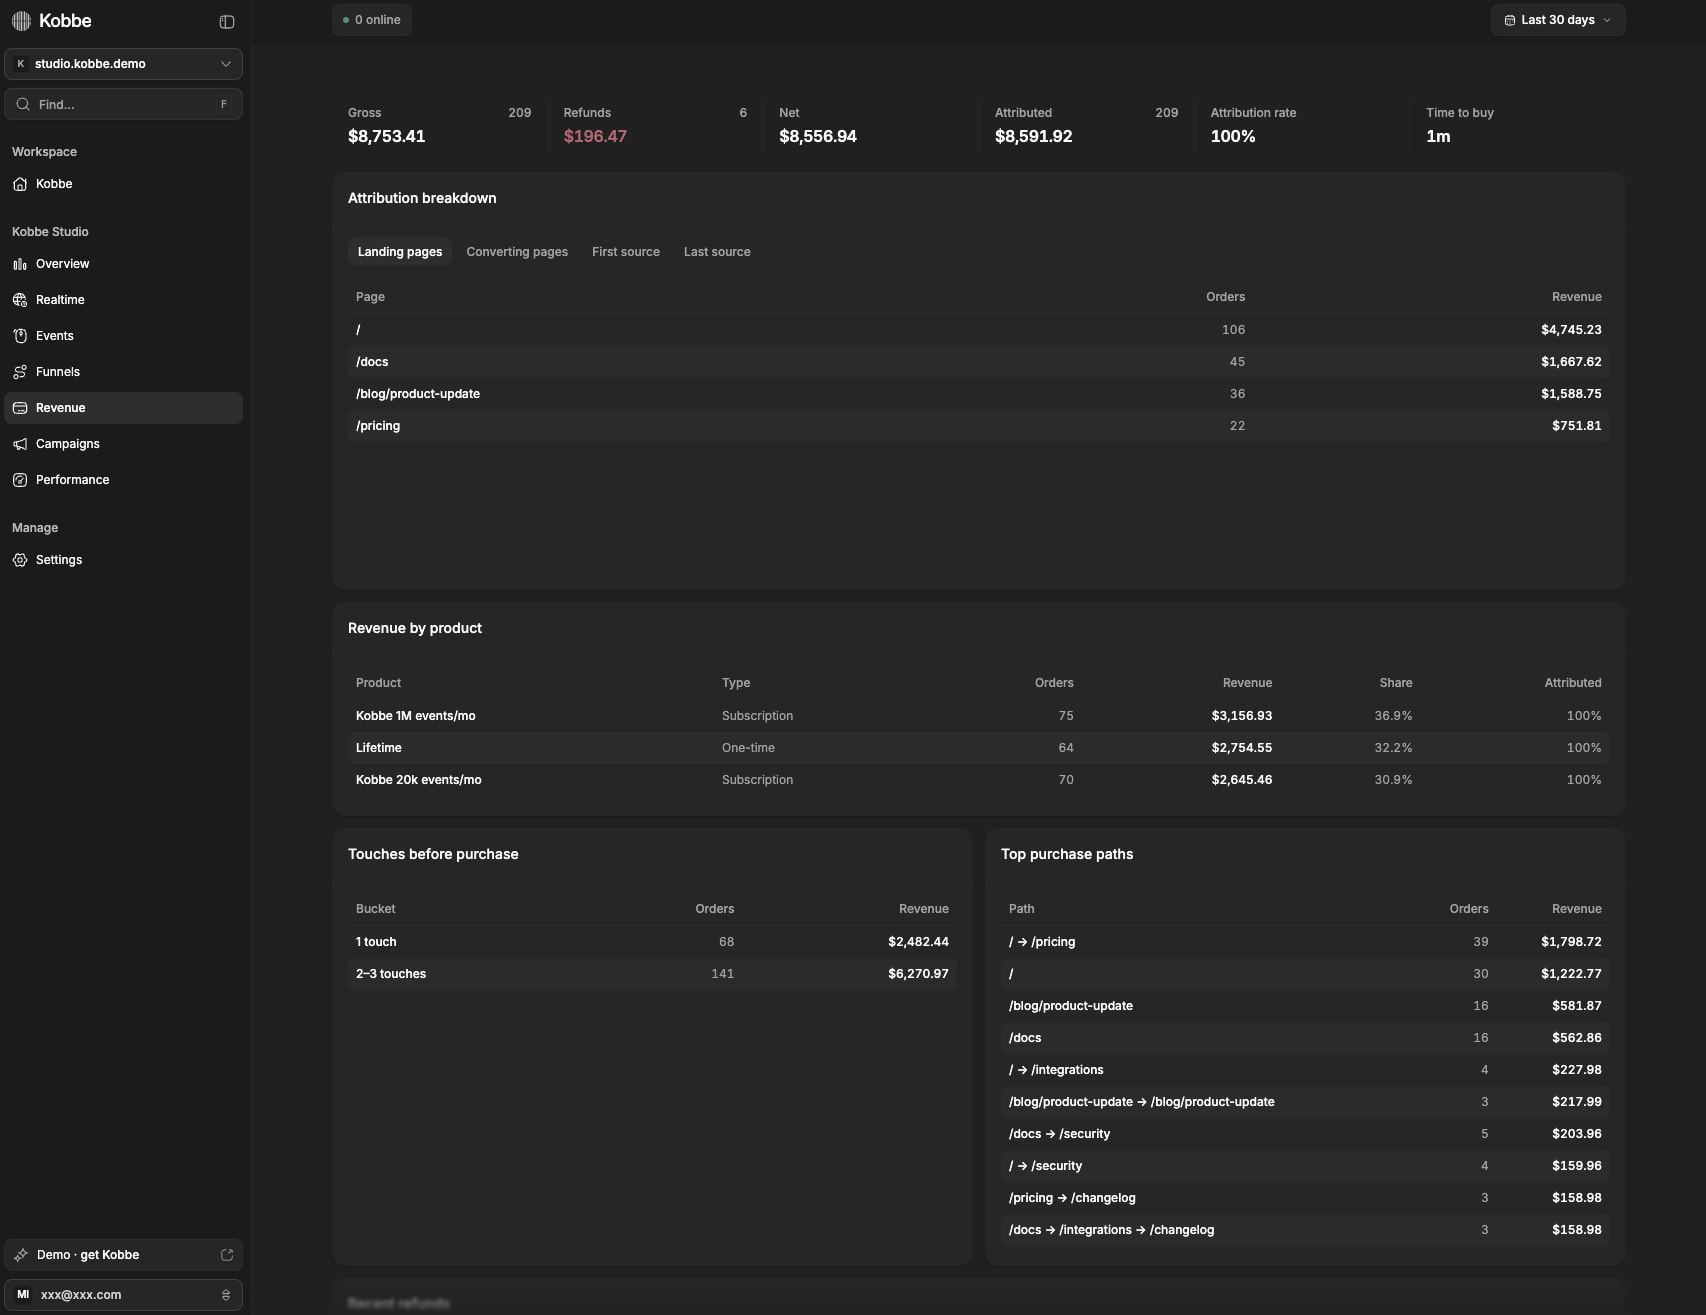This screenshot has width=1706, height=1315.
Task: Click the calendar icon in date picker
Action: 1510,20
